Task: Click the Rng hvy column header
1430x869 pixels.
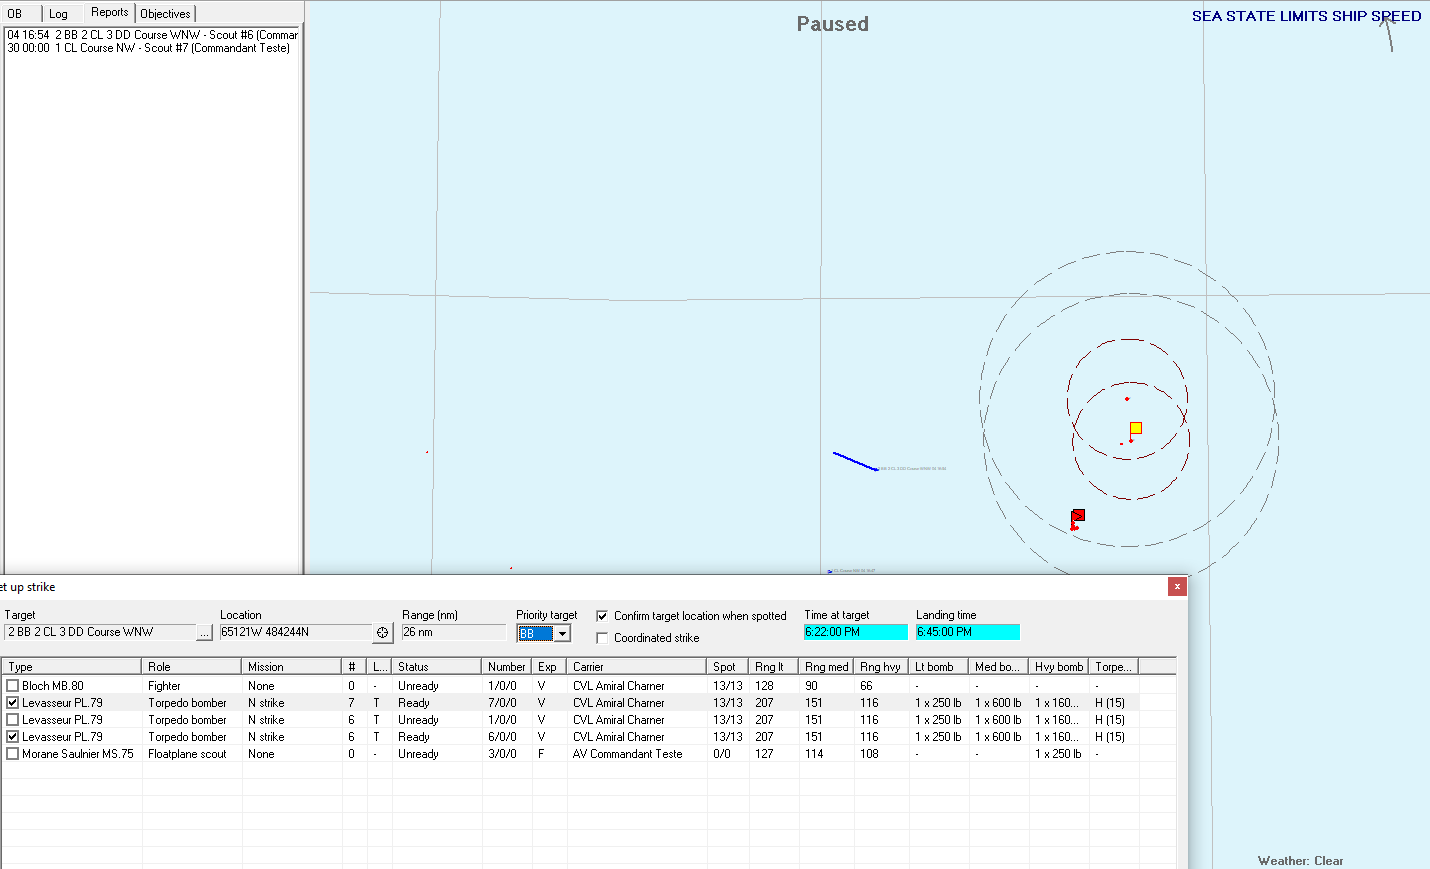Action: pyautogui.click(x=881, y=667)
